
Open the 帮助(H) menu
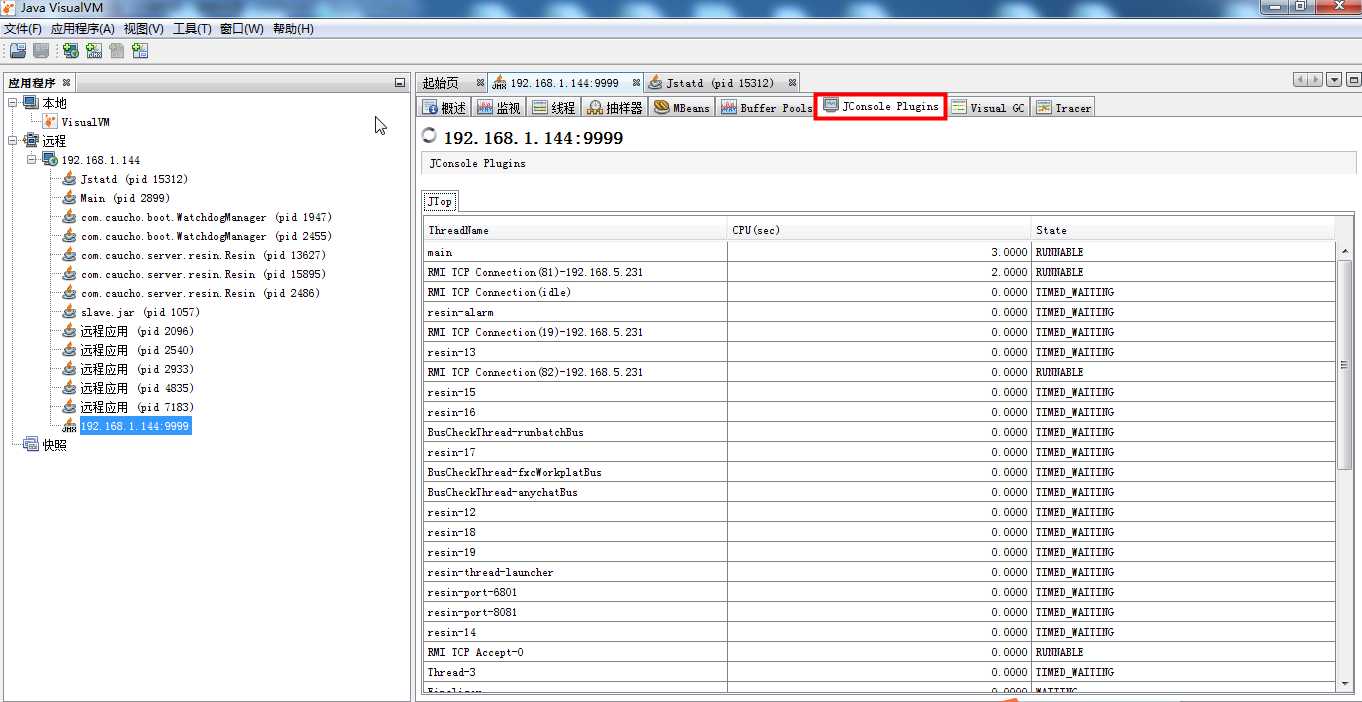click(293, 29)
